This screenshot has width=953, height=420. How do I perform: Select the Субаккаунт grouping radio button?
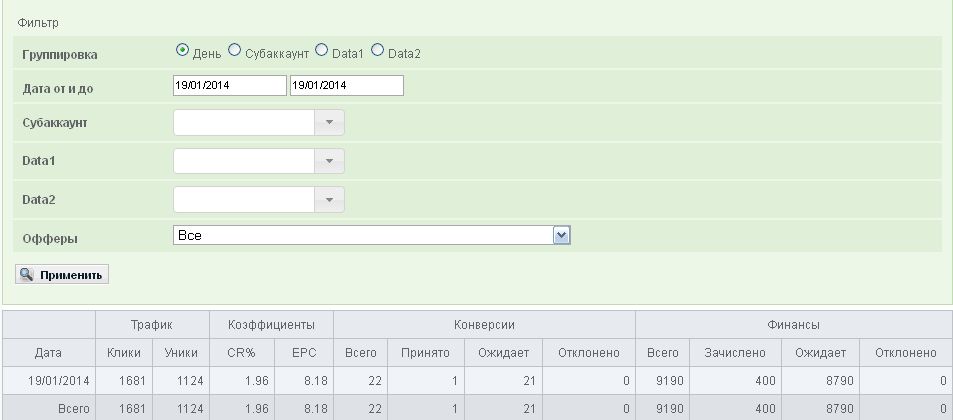click(235, 50)
